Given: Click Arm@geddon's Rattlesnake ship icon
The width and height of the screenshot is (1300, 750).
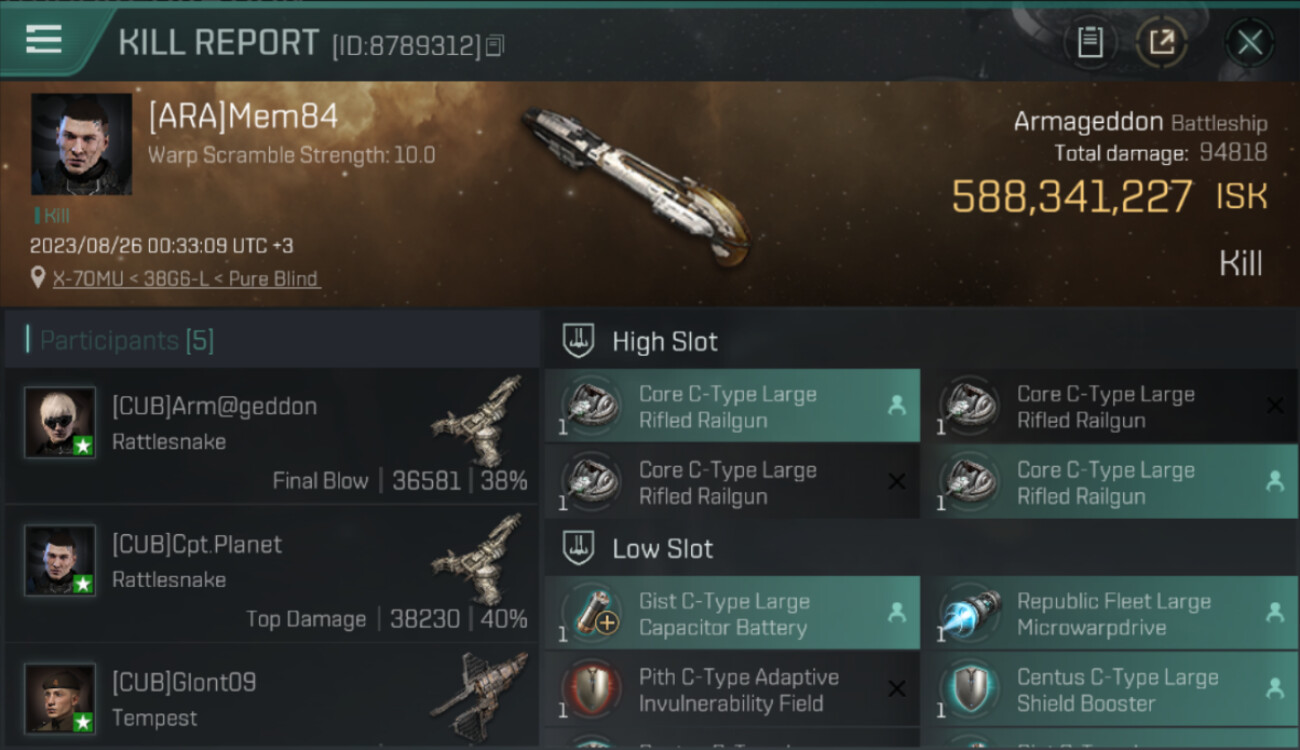Looking at the screenshot, I should pos(478,421).
